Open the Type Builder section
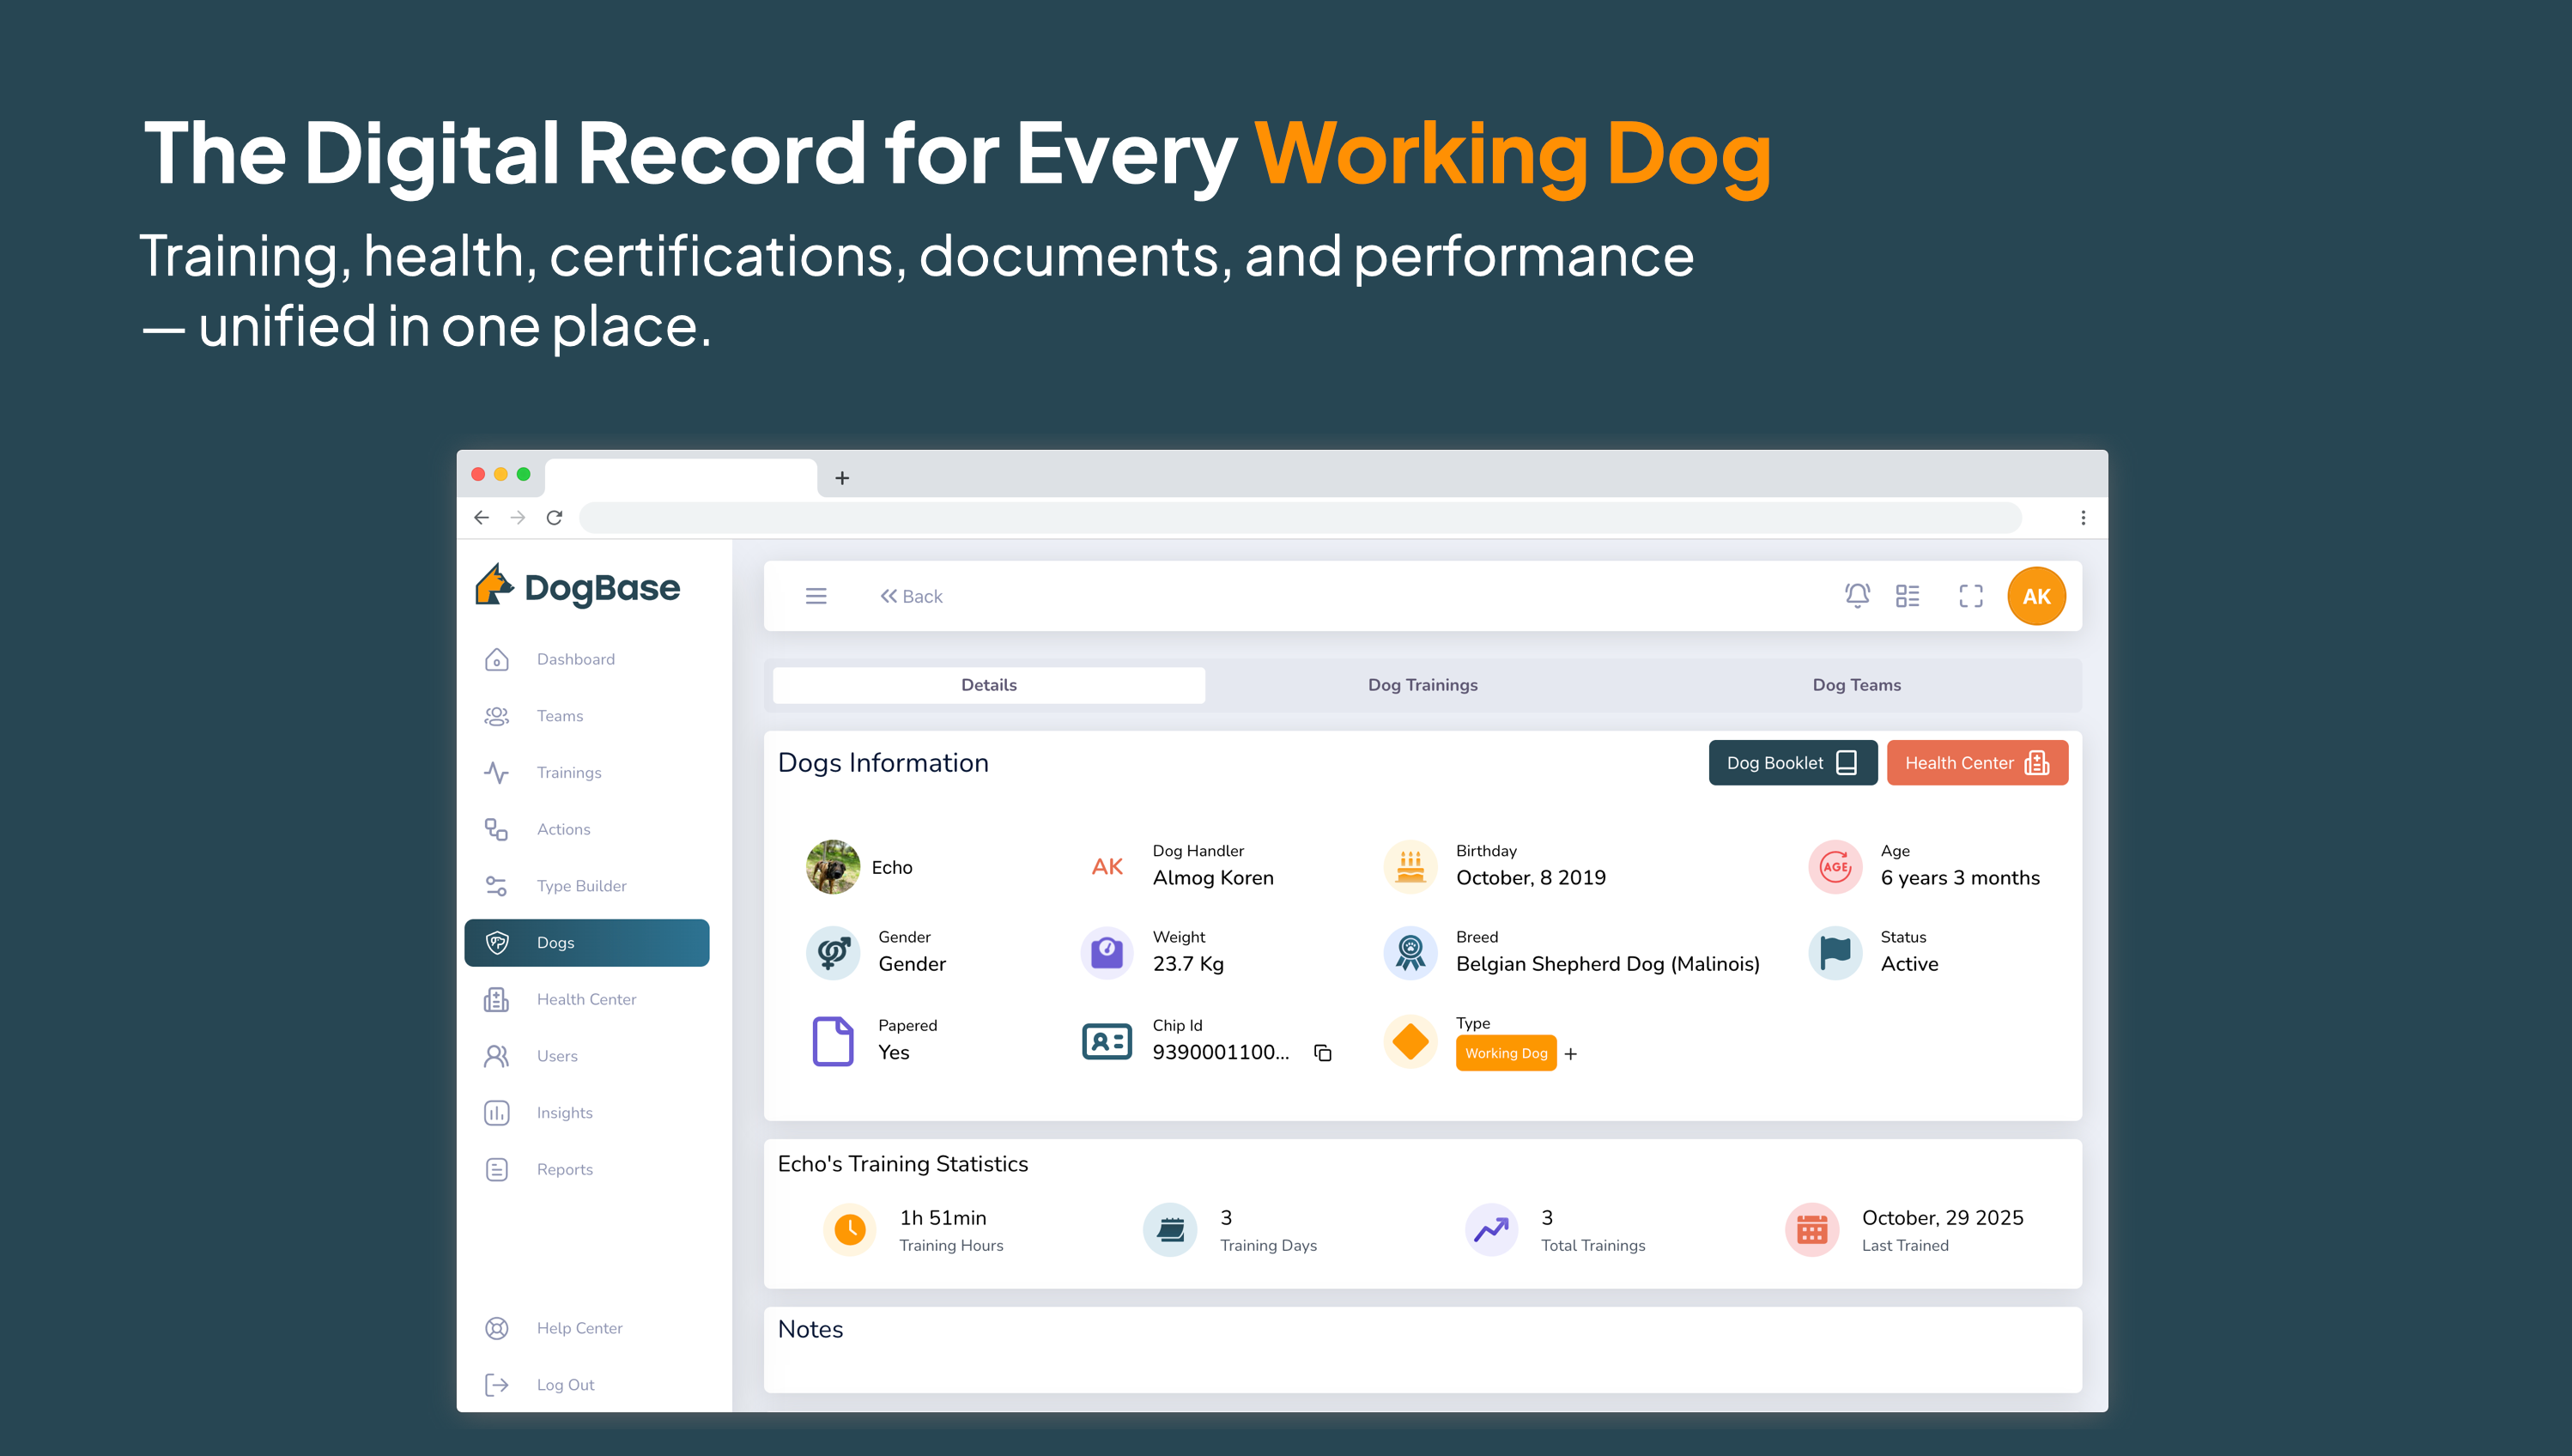Image resolution: width=2572 pixels, height=1456 pixels. pyautogui.click(x=581, y=885)
